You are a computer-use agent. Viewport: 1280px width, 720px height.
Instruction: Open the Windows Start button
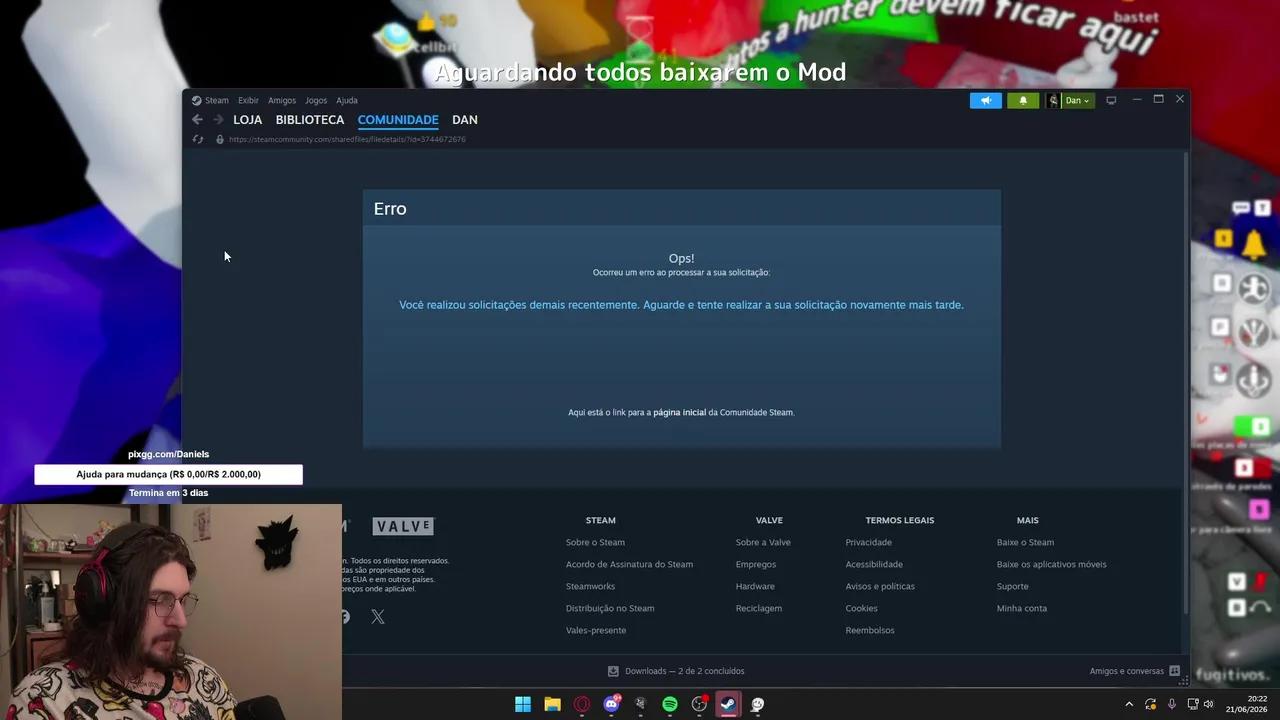click(523, 704)
